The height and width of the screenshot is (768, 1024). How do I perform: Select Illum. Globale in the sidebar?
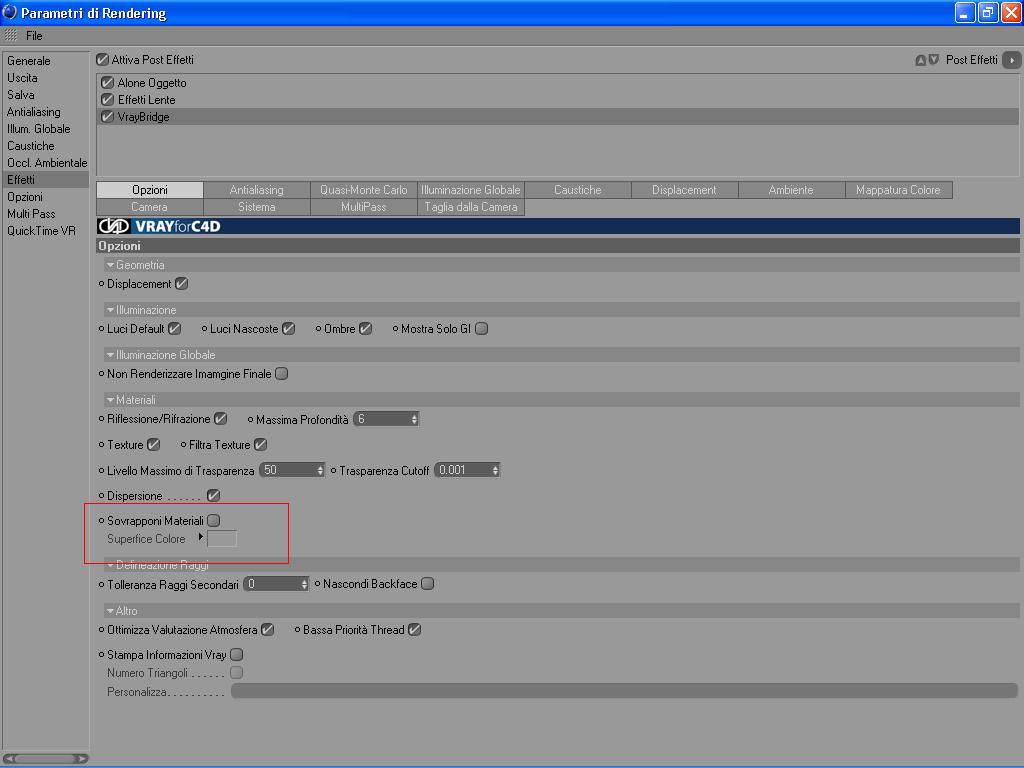(x=46, y=129)
